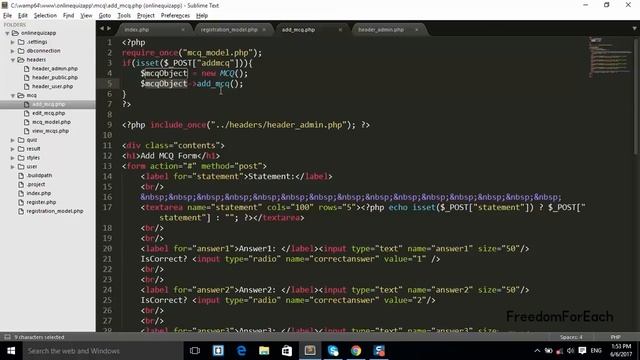Image resolution: width=640 pixels, height=360 pixels.
Task: Click the ENG language indicator
Action: 596,351
